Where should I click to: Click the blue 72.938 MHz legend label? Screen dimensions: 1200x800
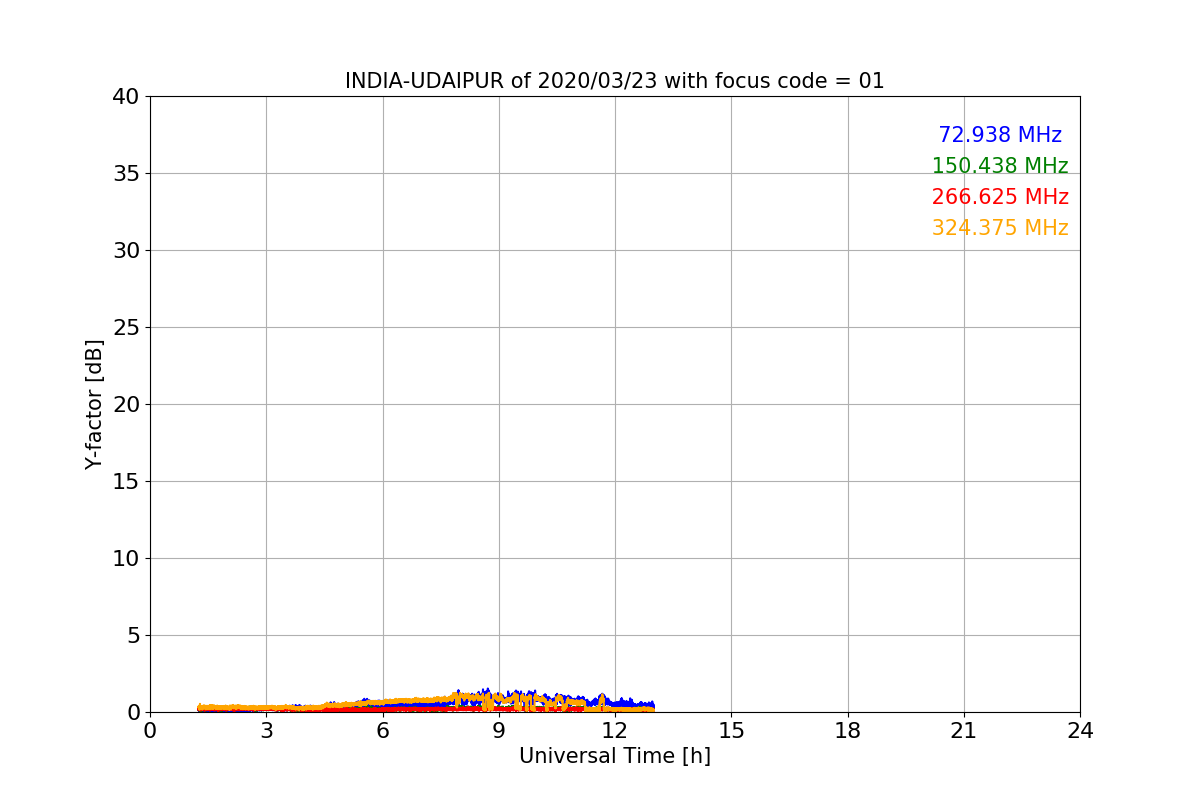[1000, 135]
